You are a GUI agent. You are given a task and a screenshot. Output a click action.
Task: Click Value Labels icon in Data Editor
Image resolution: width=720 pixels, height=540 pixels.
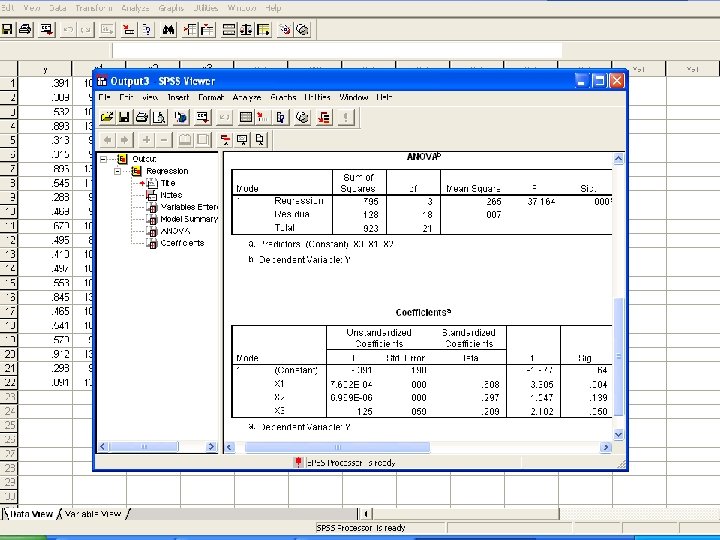(285, 30)
